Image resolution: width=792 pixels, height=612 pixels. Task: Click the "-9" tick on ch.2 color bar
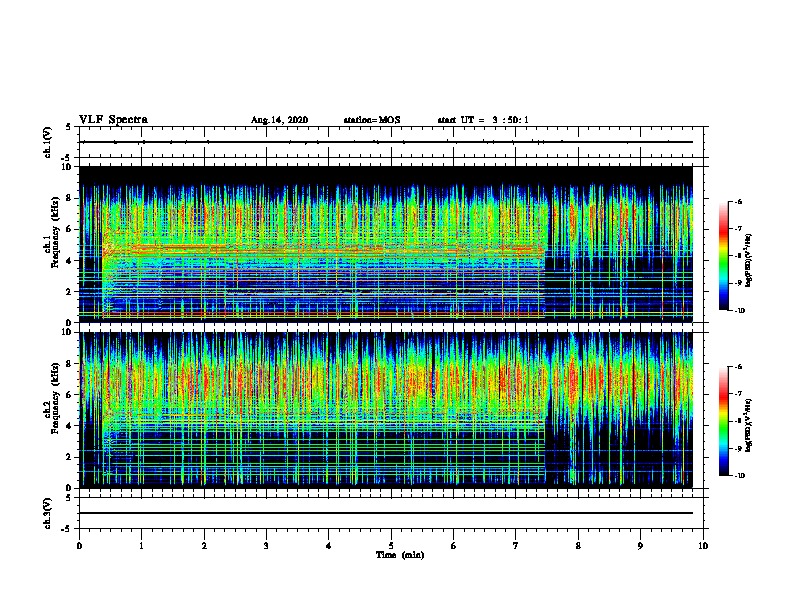tap(738, 448)
